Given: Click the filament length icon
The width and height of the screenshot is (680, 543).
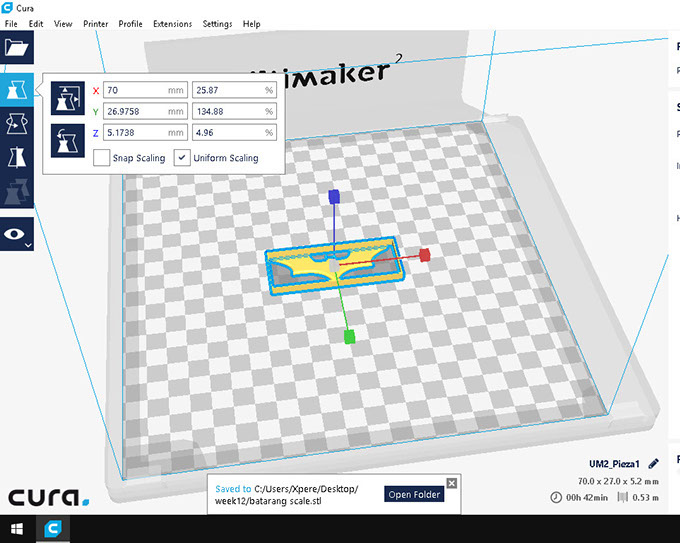Looking at the screenshot, I should pos(622,497).
